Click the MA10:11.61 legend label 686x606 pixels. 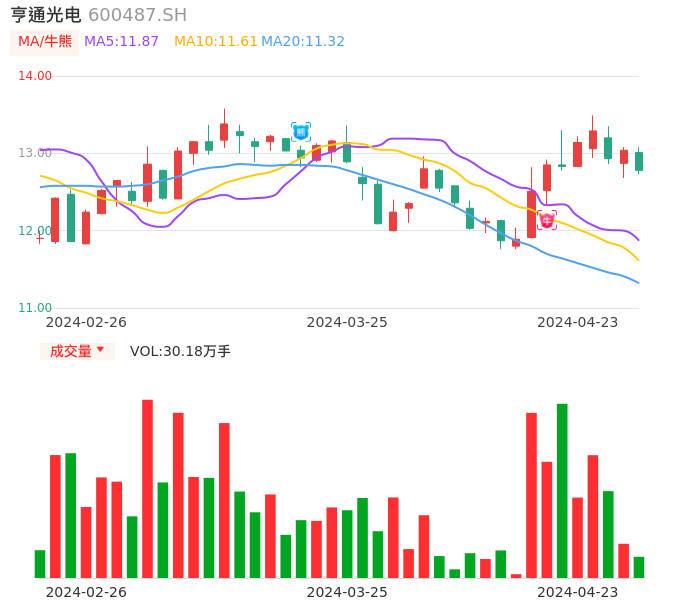215,42
